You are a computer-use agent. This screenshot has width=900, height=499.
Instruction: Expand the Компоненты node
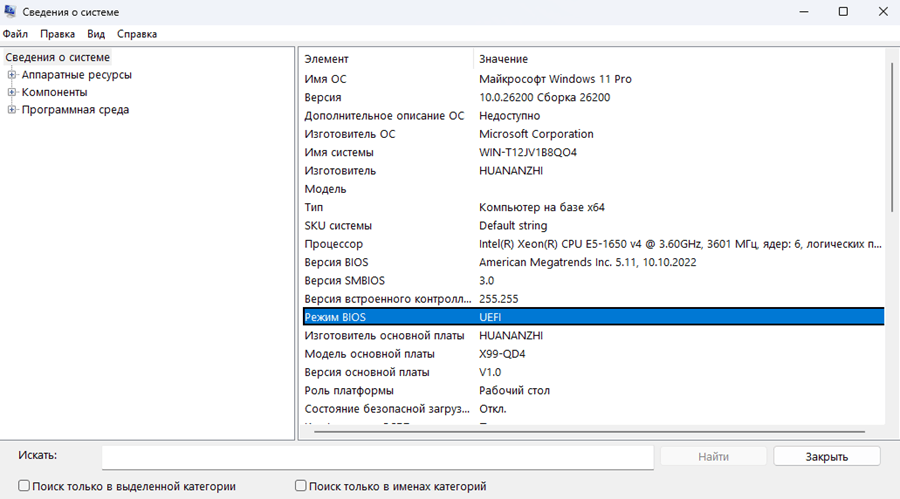pyautogui.click(x=11, y=92)
